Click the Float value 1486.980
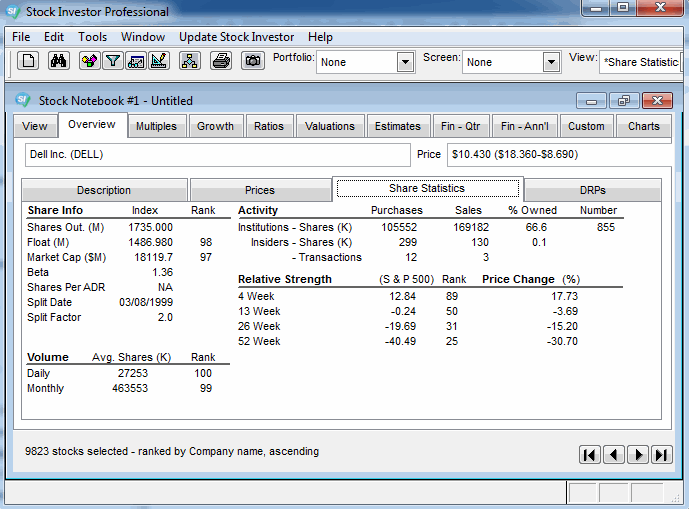 (150, 242)
